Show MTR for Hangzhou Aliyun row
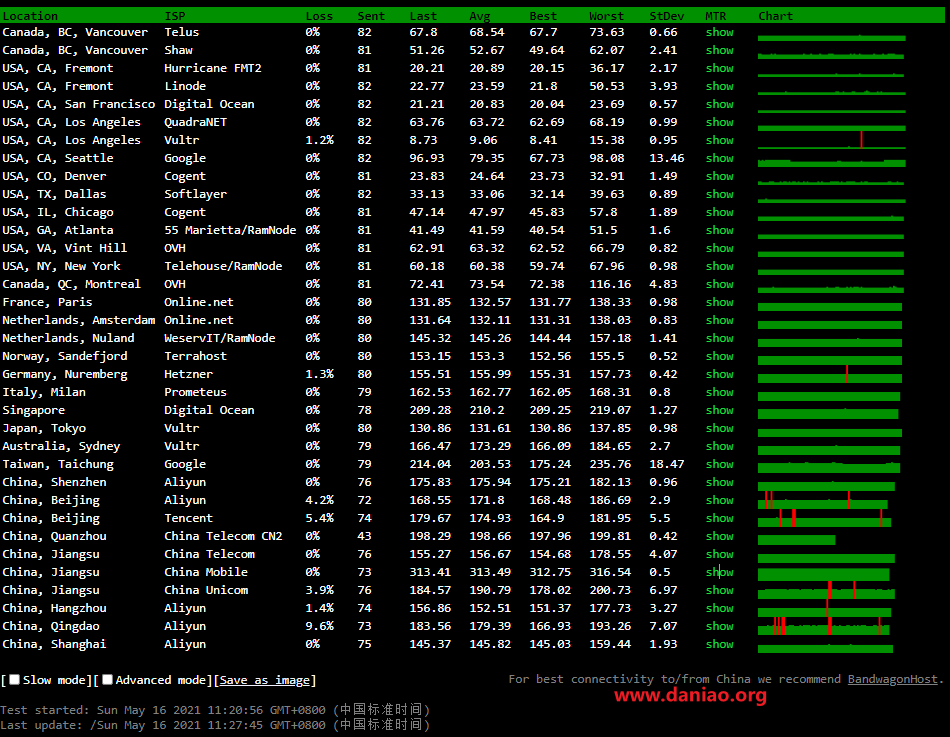Image resolution: width=950 pixels, height=737 pixels. (720, 608)
